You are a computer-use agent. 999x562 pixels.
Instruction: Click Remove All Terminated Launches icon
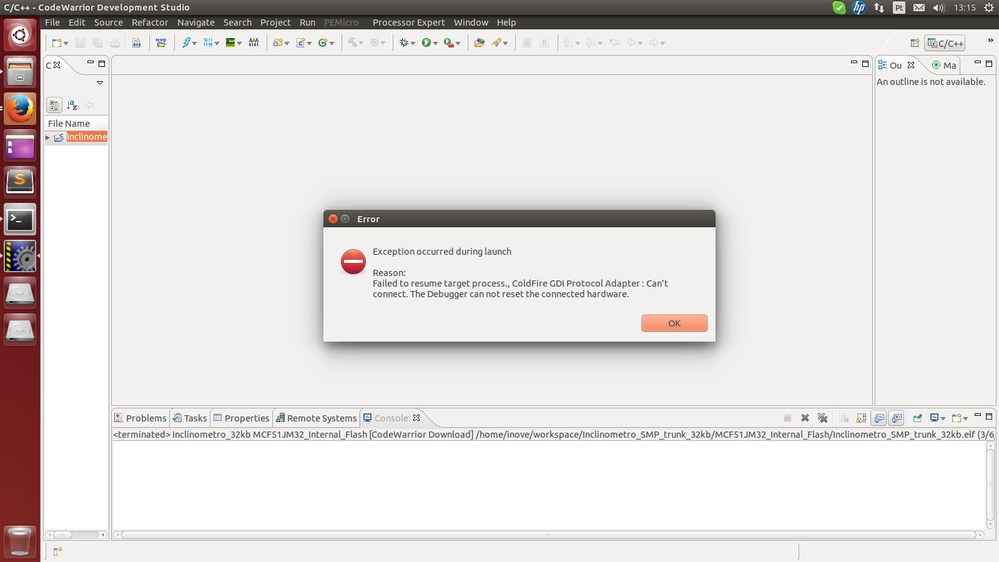(823, 418)
